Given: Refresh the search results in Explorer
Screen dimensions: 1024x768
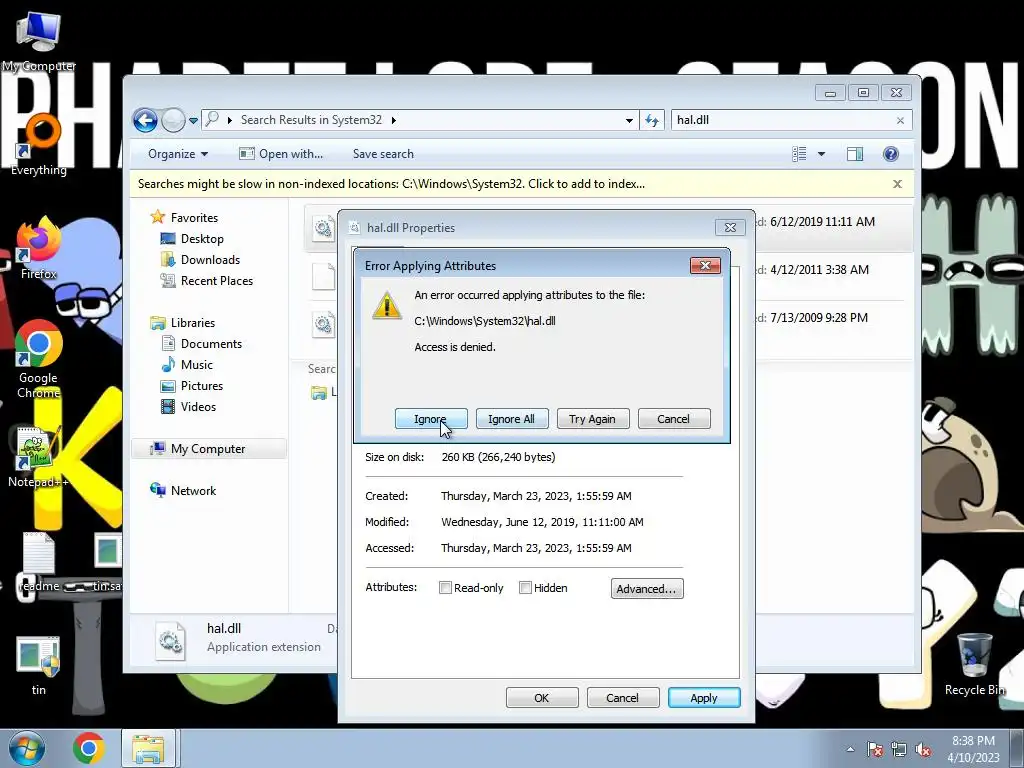Looking at the screenshot, I should [x=652, y=120].
